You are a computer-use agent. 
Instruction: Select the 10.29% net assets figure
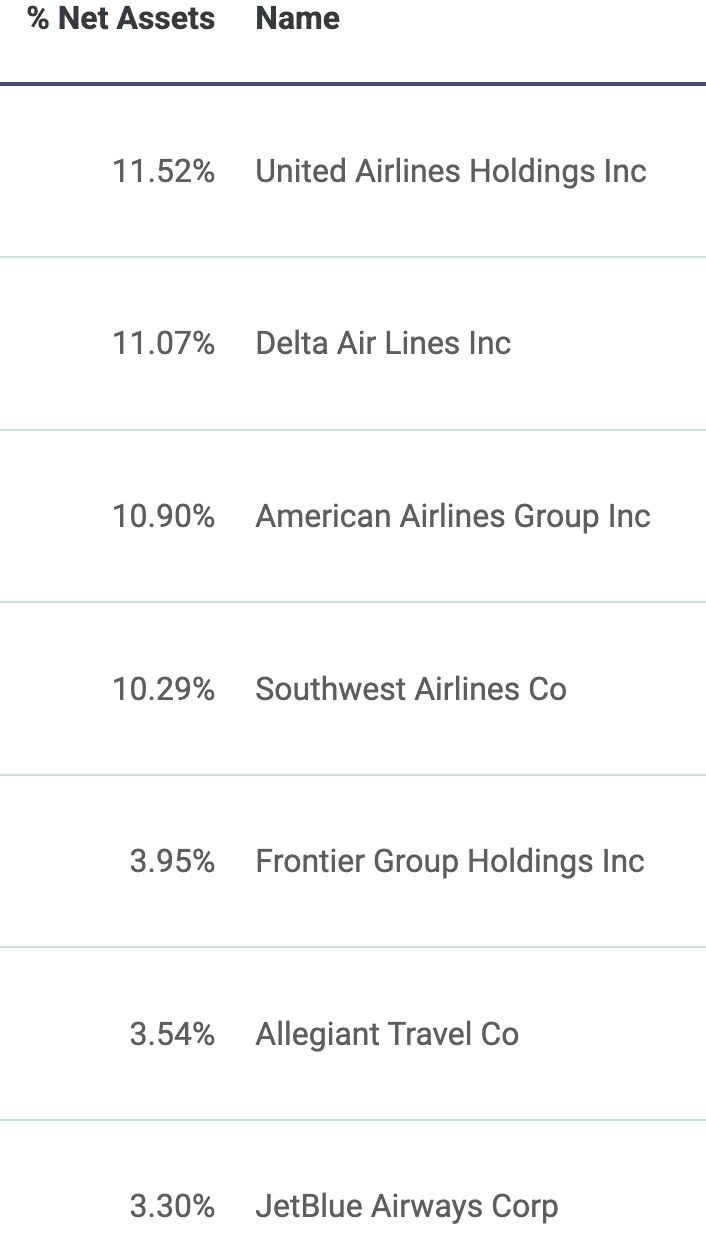tap(163, 689)
